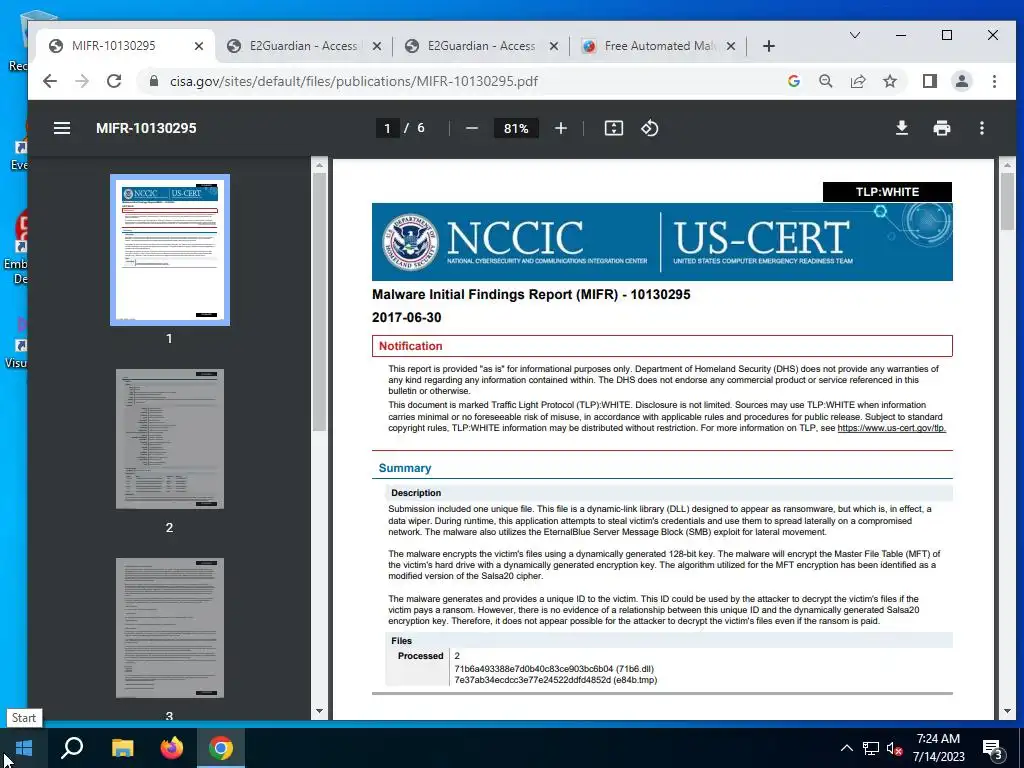Click the MIFR-10130295 toolbar title
This screenshot has width=1024, height=768.
click(x=146, y=128)
